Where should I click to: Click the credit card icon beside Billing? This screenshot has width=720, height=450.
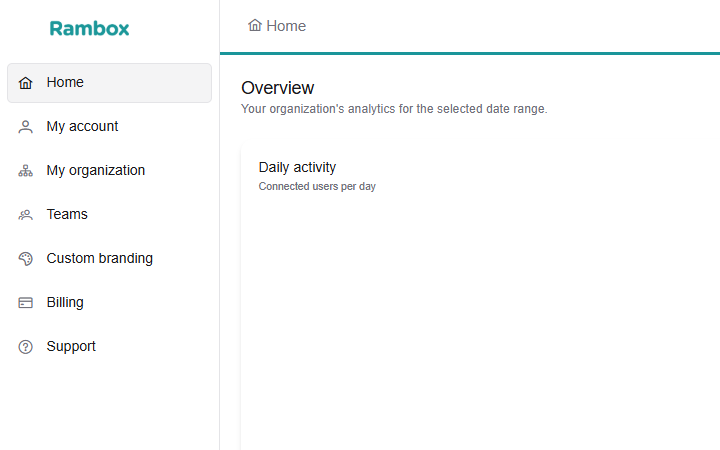(26, 303)
